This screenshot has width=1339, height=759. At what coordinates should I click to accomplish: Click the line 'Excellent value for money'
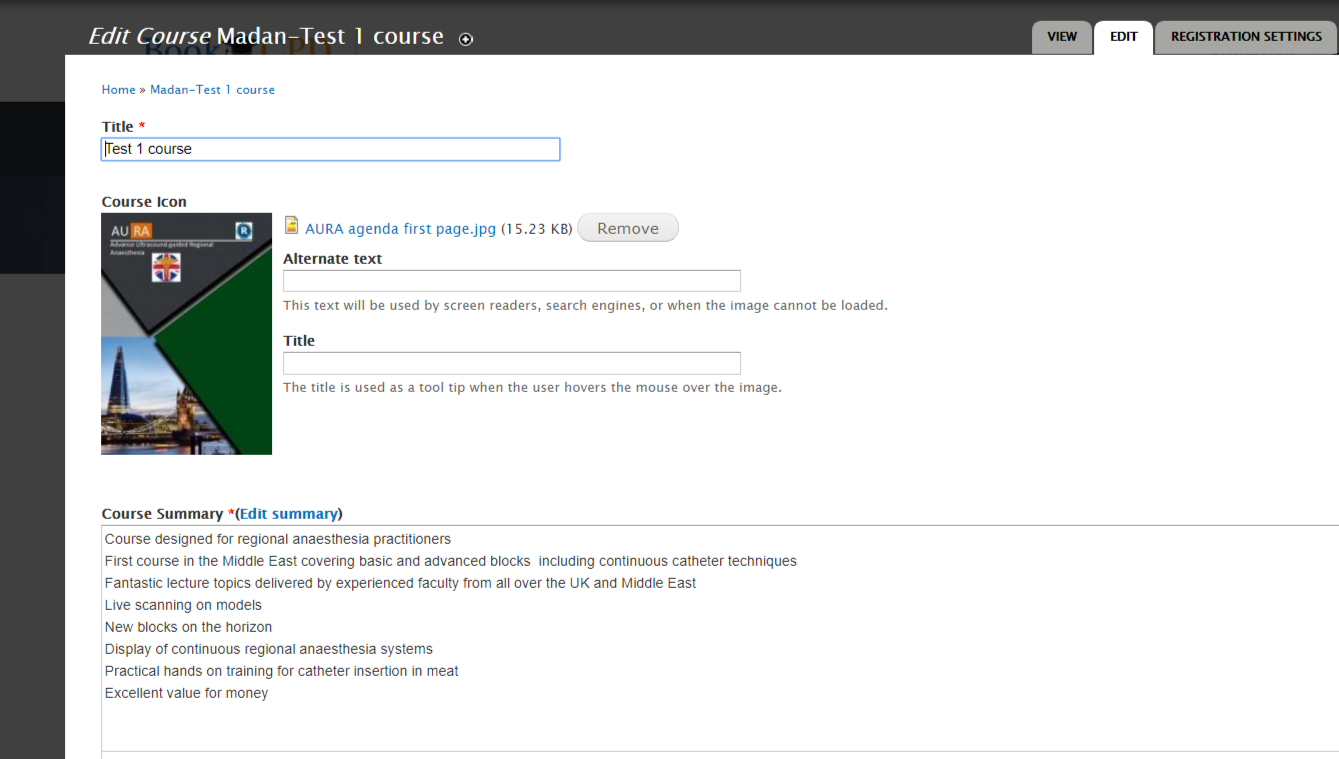[x=186, y=693]
